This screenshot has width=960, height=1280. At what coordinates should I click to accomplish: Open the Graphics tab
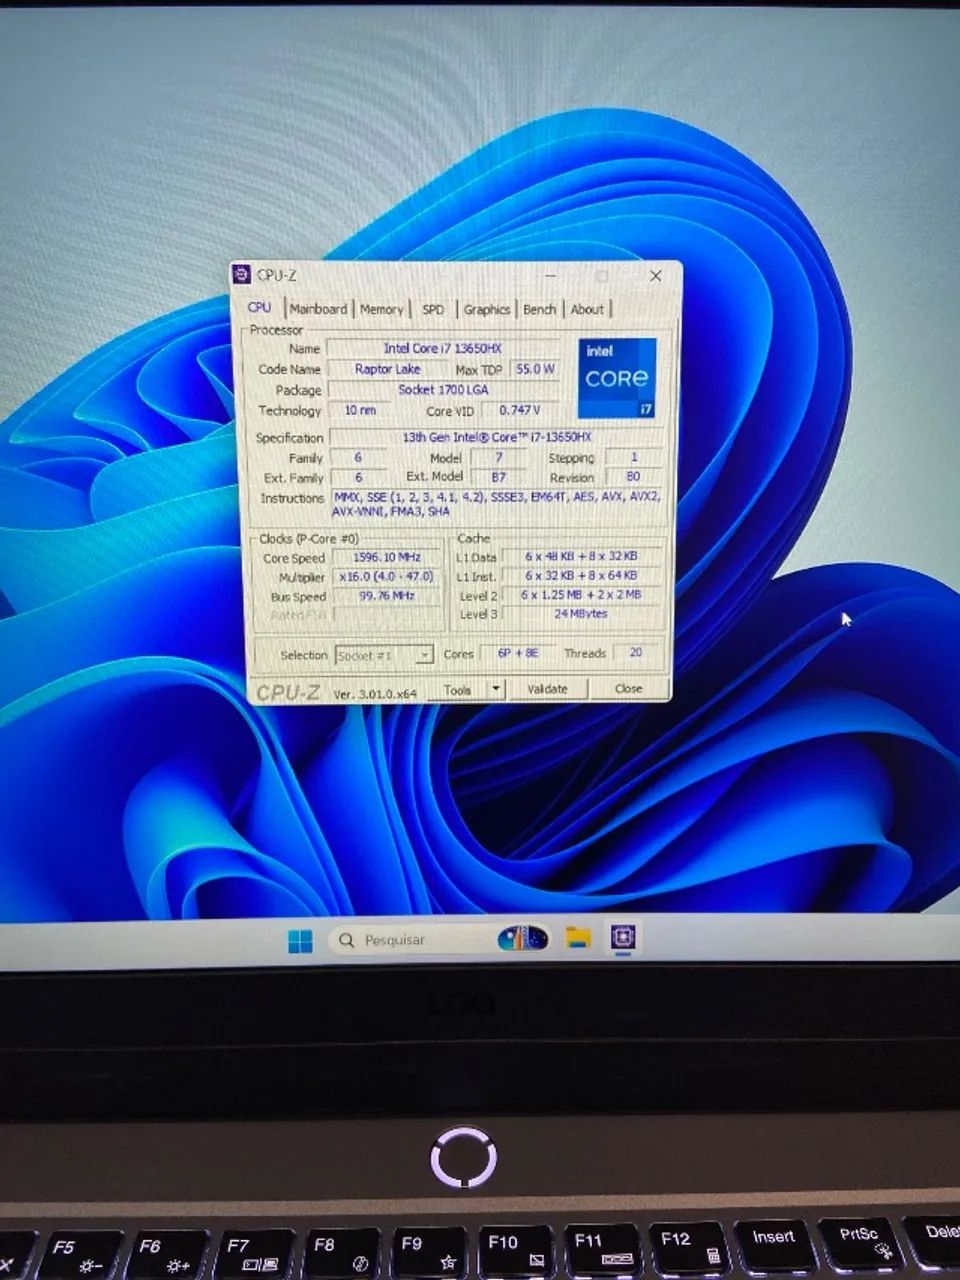click(x=487, y=309)
